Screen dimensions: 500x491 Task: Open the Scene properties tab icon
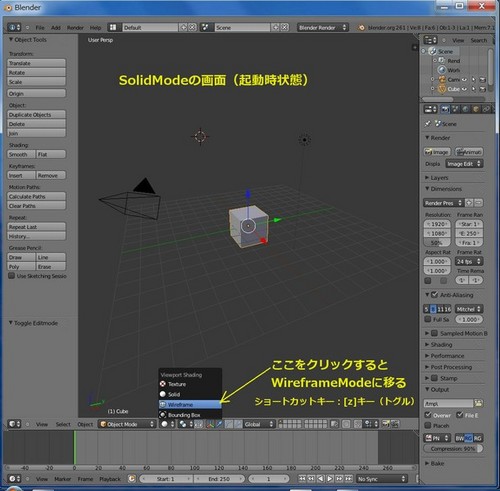(x=455, y=109)
